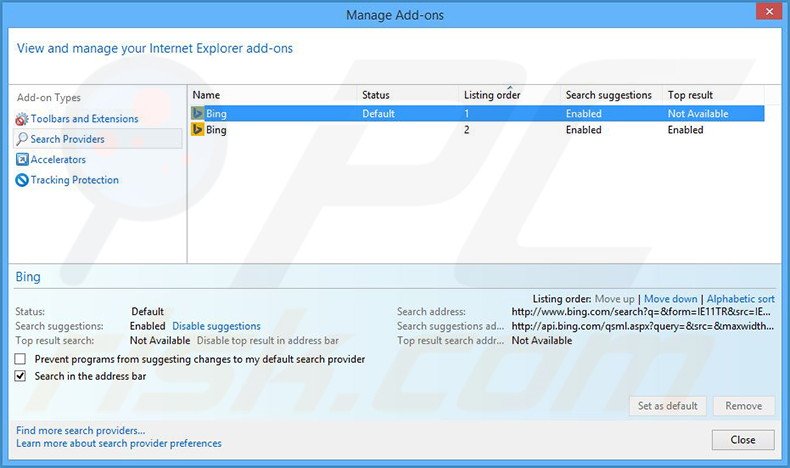This screenshot has height=468, width=790.
Task: Click the api.bing.com suggestions address text
Action: click(643, 326)
